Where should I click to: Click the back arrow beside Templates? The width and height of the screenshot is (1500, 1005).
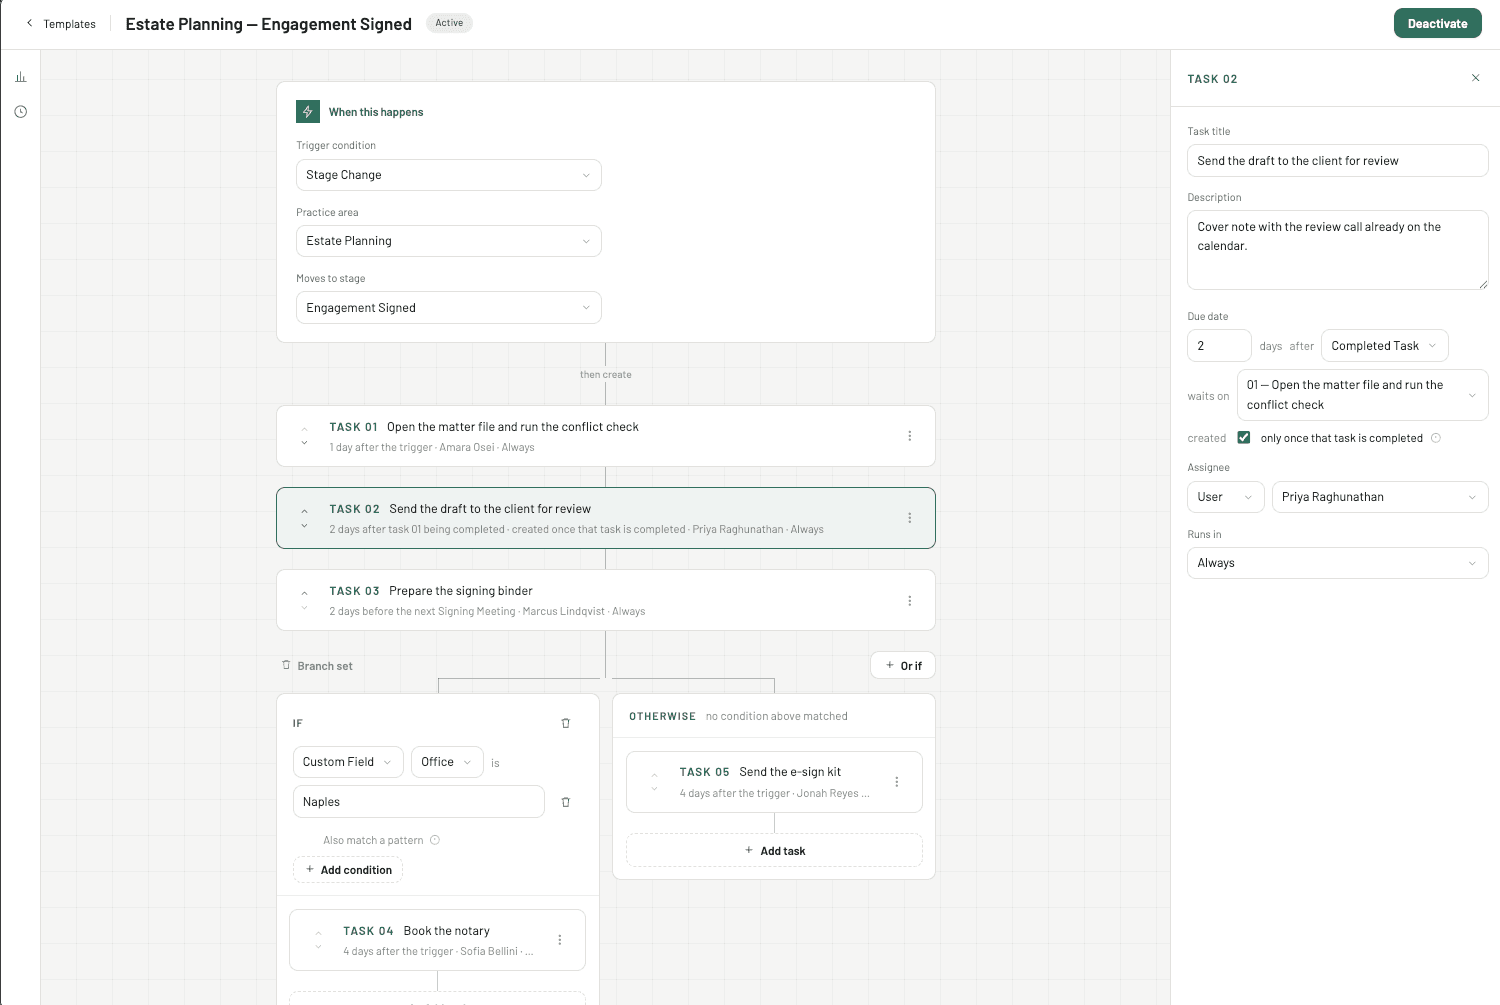29,23
